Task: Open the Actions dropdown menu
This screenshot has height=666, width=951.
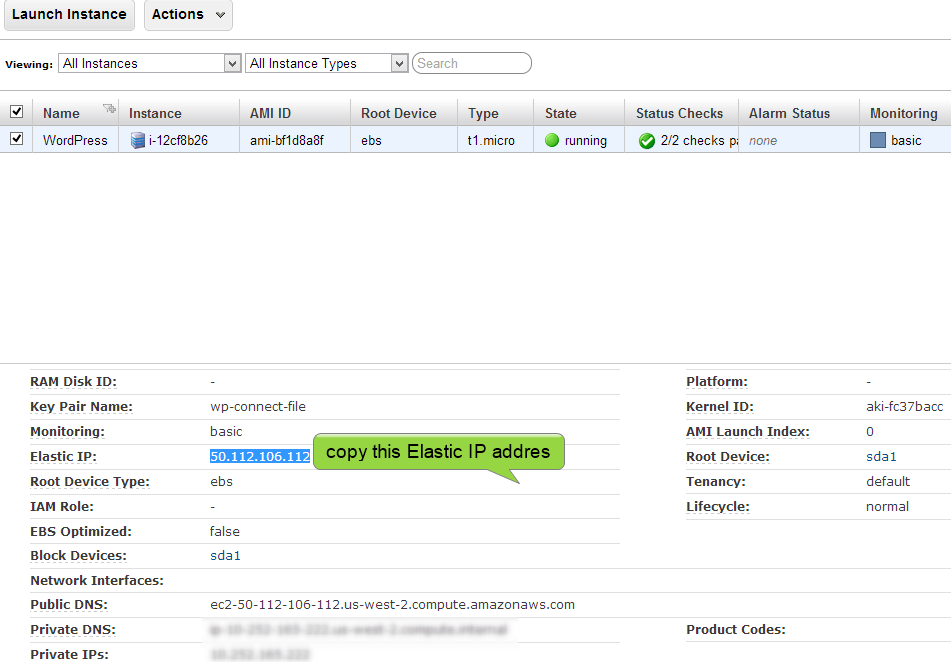Action: tap(188, 15)
